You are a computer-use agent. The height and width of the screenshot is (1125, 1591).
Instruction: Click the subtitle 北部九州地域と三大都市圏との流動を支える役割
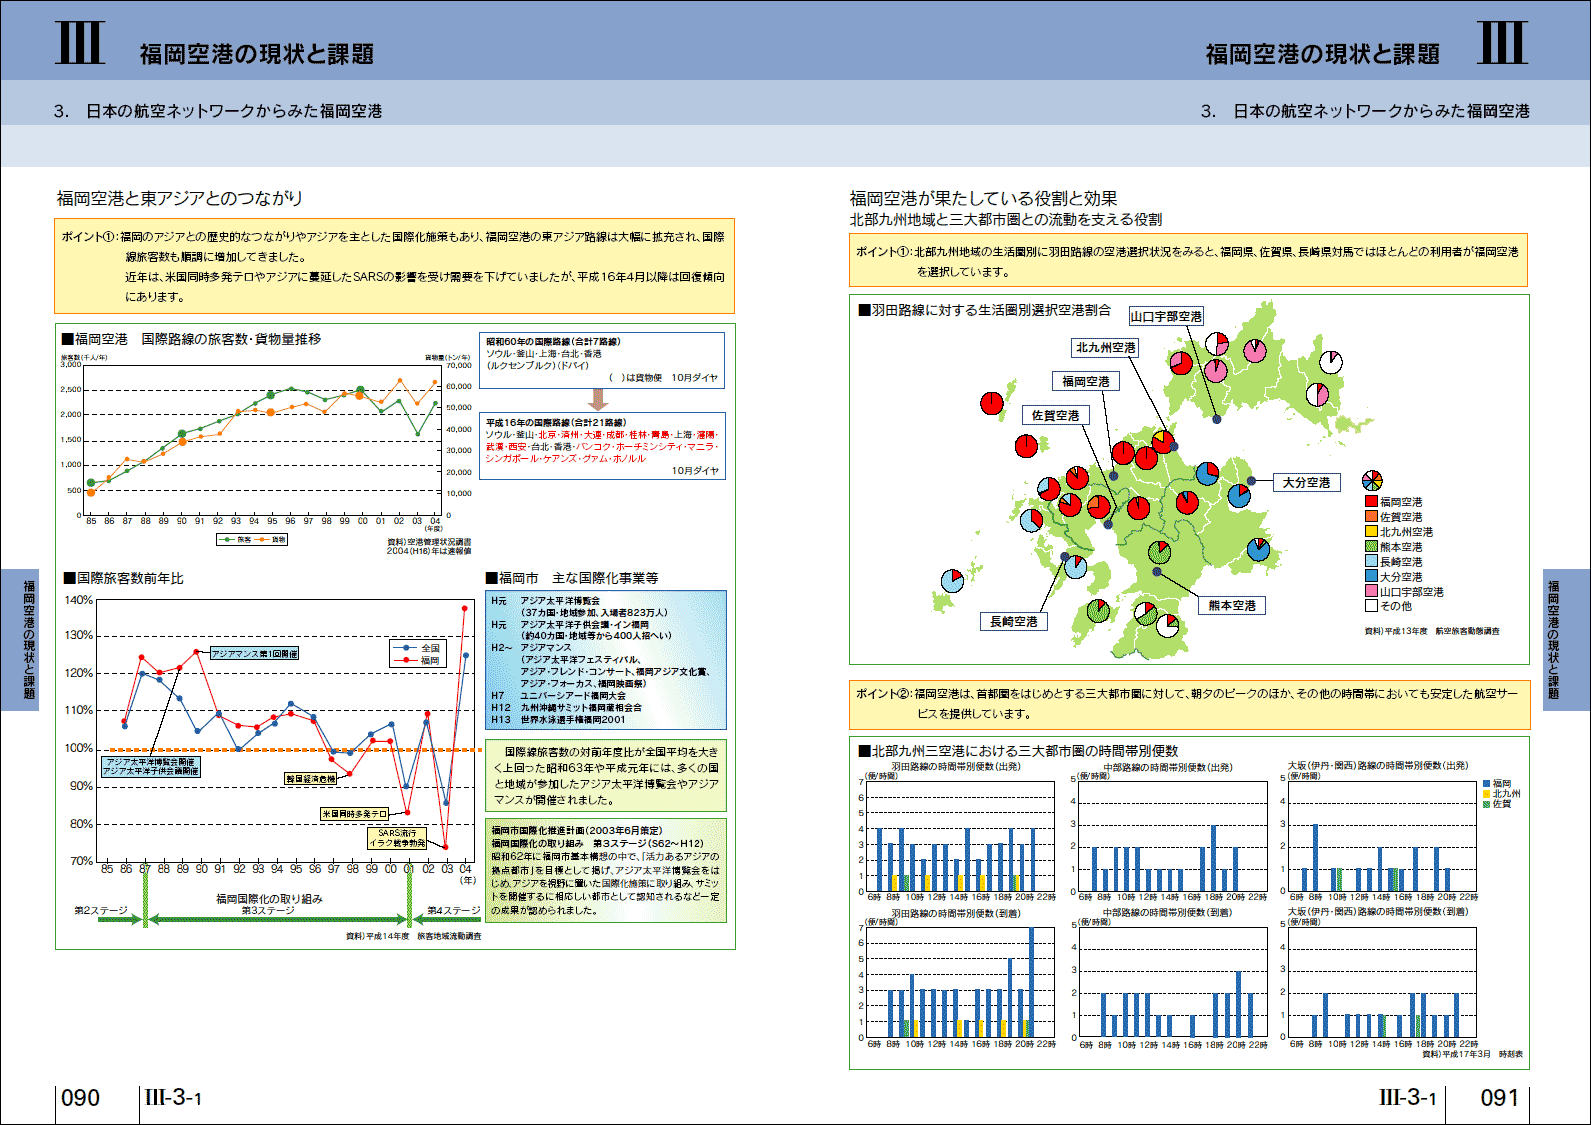1005,219
